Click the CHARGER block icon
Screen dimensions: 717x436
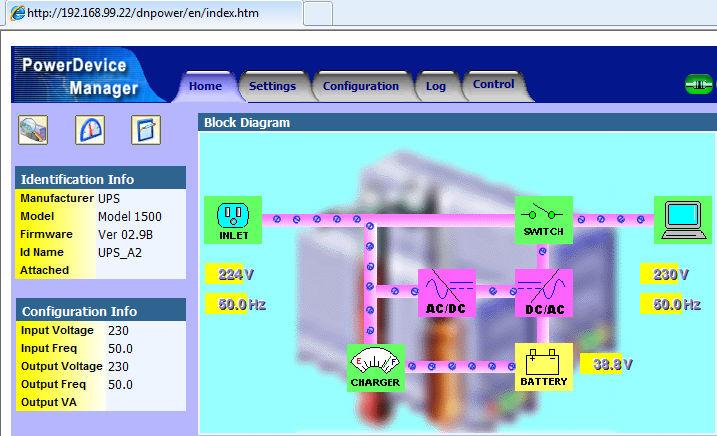point(375,368)
